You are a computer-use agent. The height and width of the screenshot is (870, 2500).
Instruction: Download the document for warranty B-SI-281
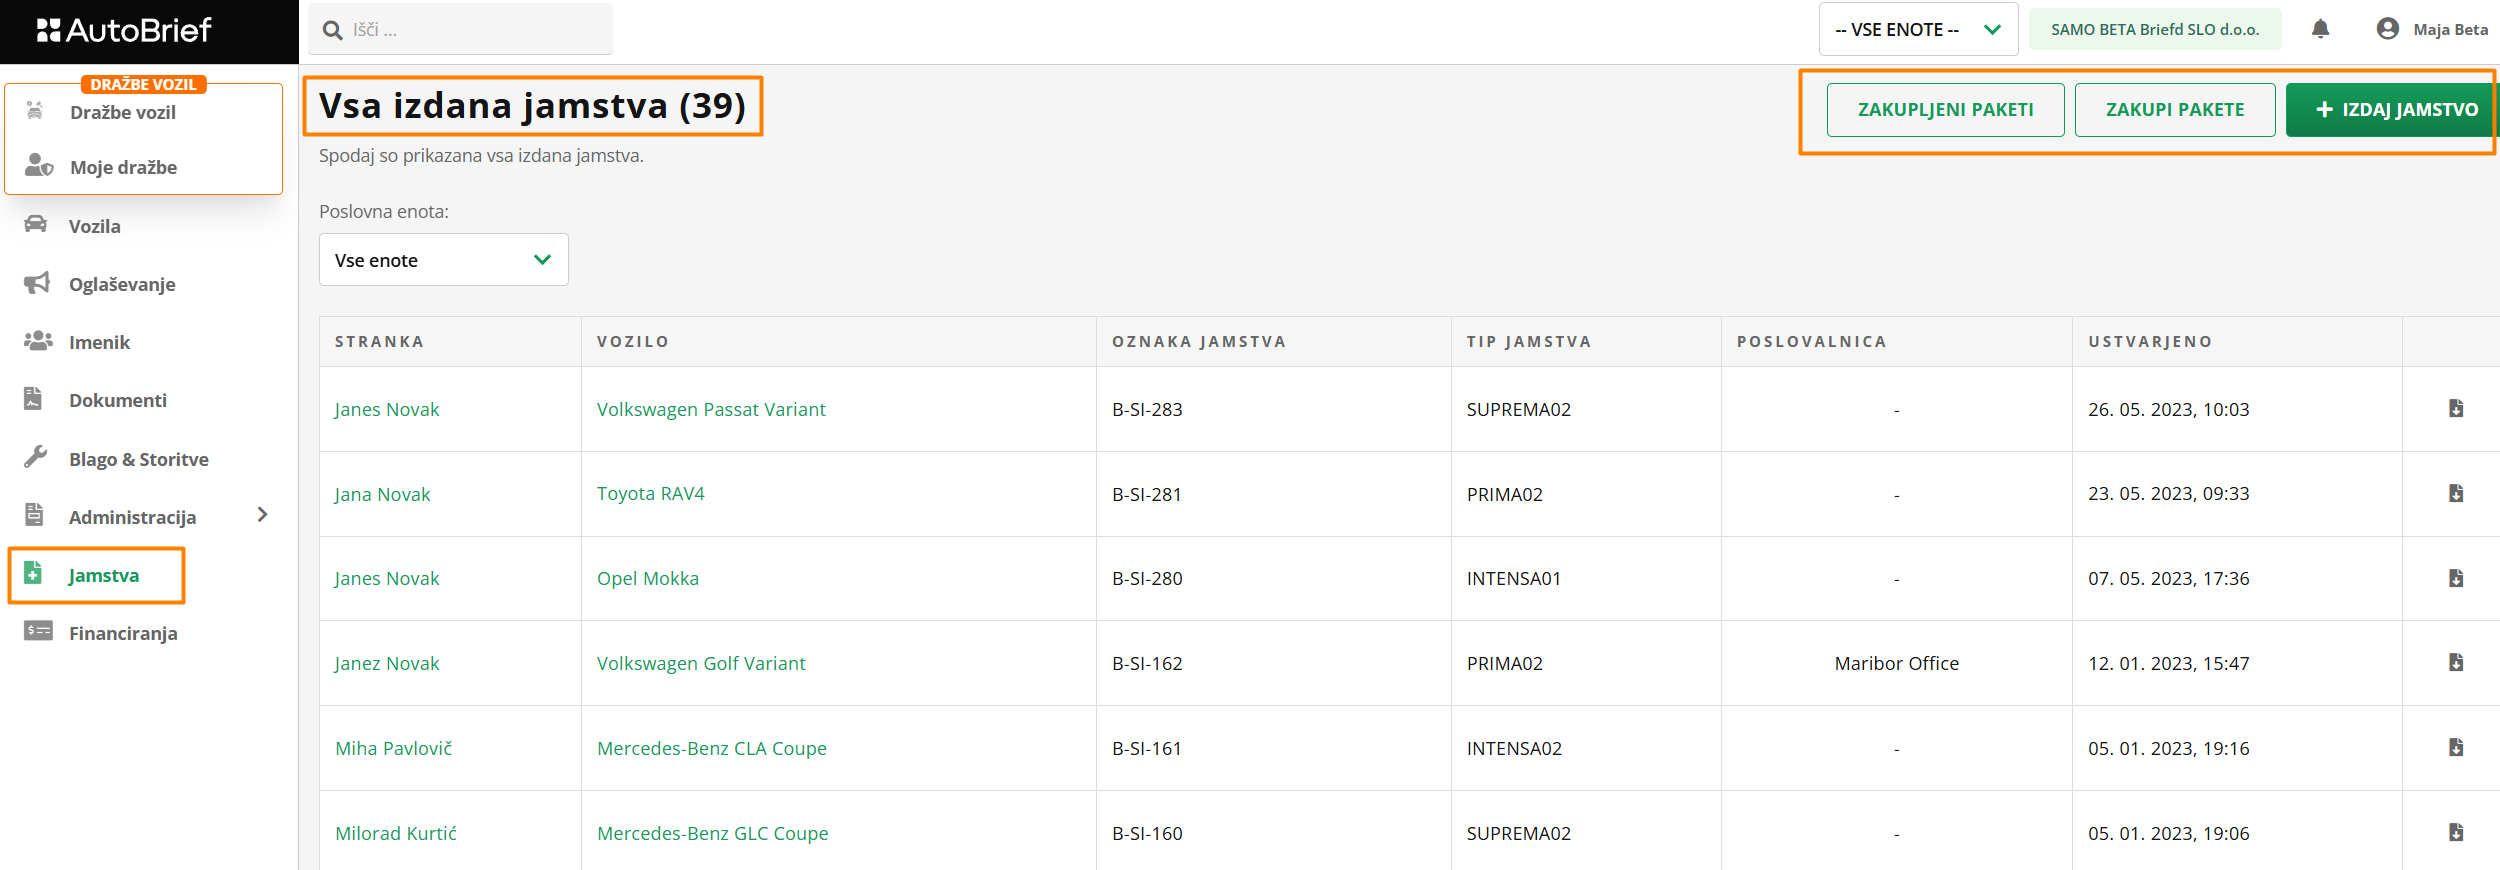click(x=2455, y=494)
